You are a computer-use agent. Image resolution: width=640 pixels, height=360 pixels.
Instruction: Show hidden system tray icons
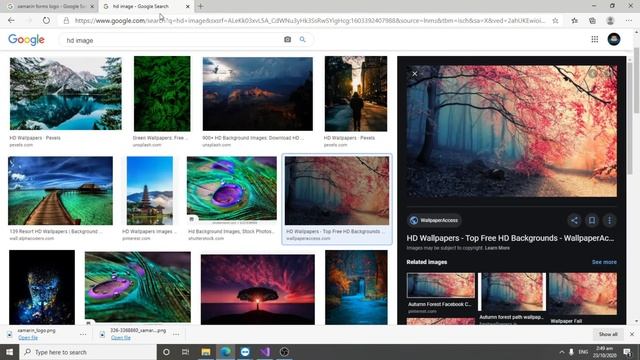coord(562,352)
